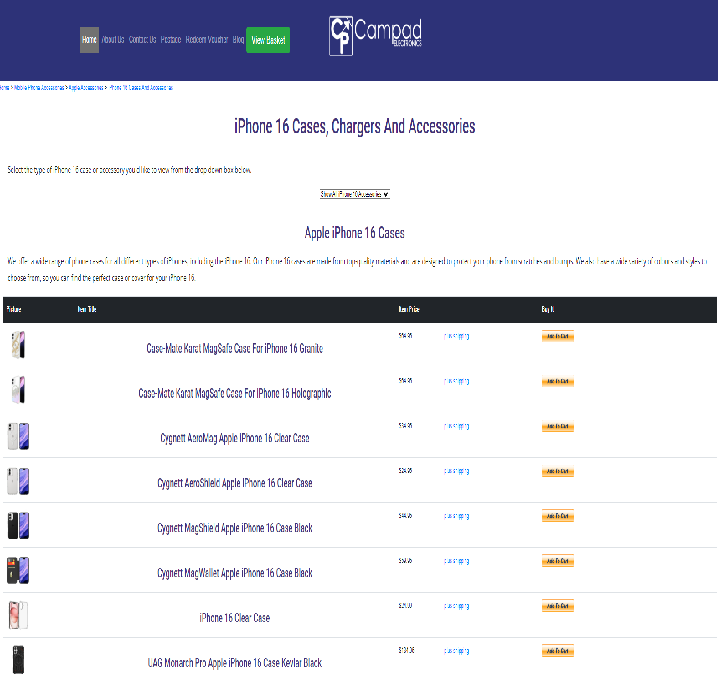Screen dimensions: 718x678
Task: Add iPhone 16 Clear Case to cart
Action: click(x=558, y=606)
